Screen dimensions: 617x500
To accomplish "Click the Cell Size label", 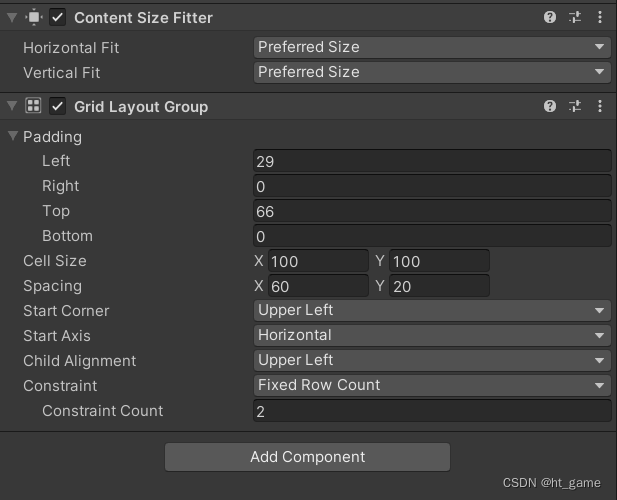I will [x=55, y=261].
